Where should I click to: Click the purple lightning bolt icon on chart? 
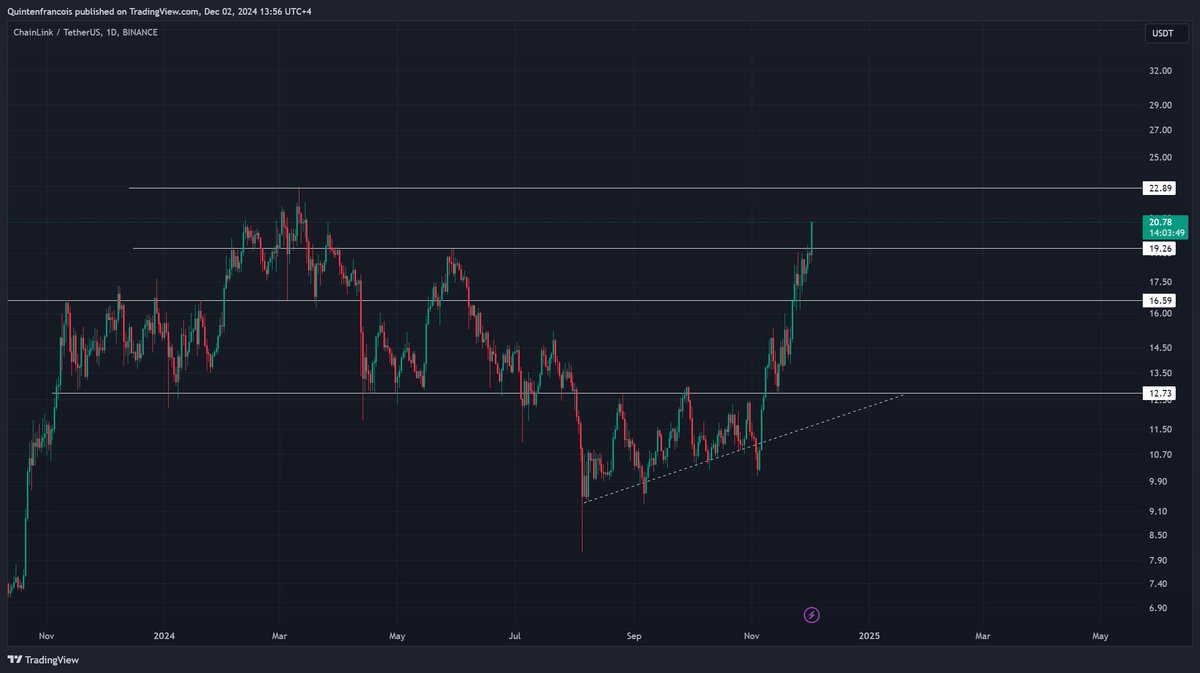click(811, 614)
